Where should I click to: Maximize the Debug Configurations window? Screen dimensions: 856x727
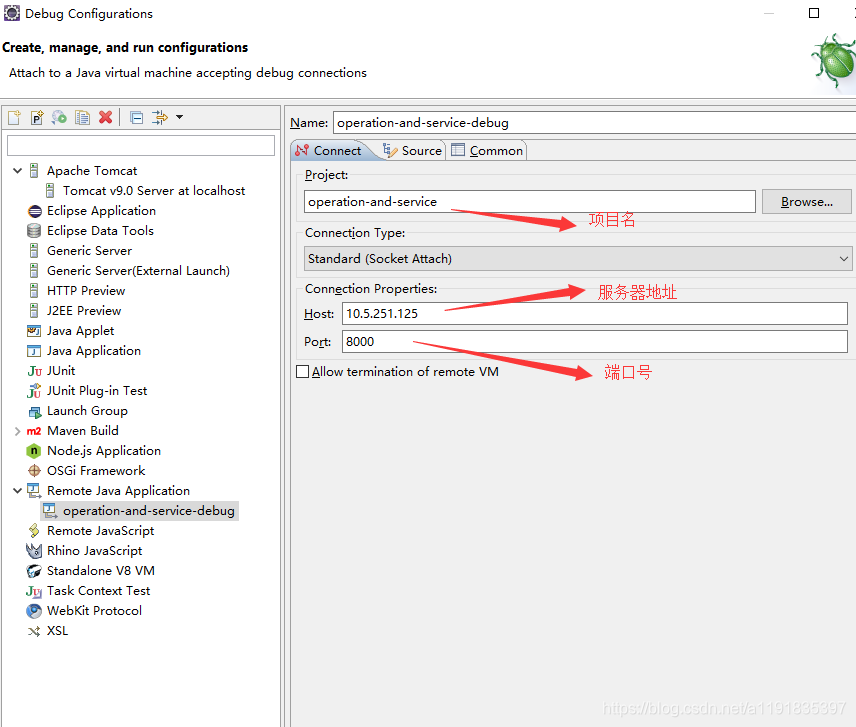coord(813,13)
